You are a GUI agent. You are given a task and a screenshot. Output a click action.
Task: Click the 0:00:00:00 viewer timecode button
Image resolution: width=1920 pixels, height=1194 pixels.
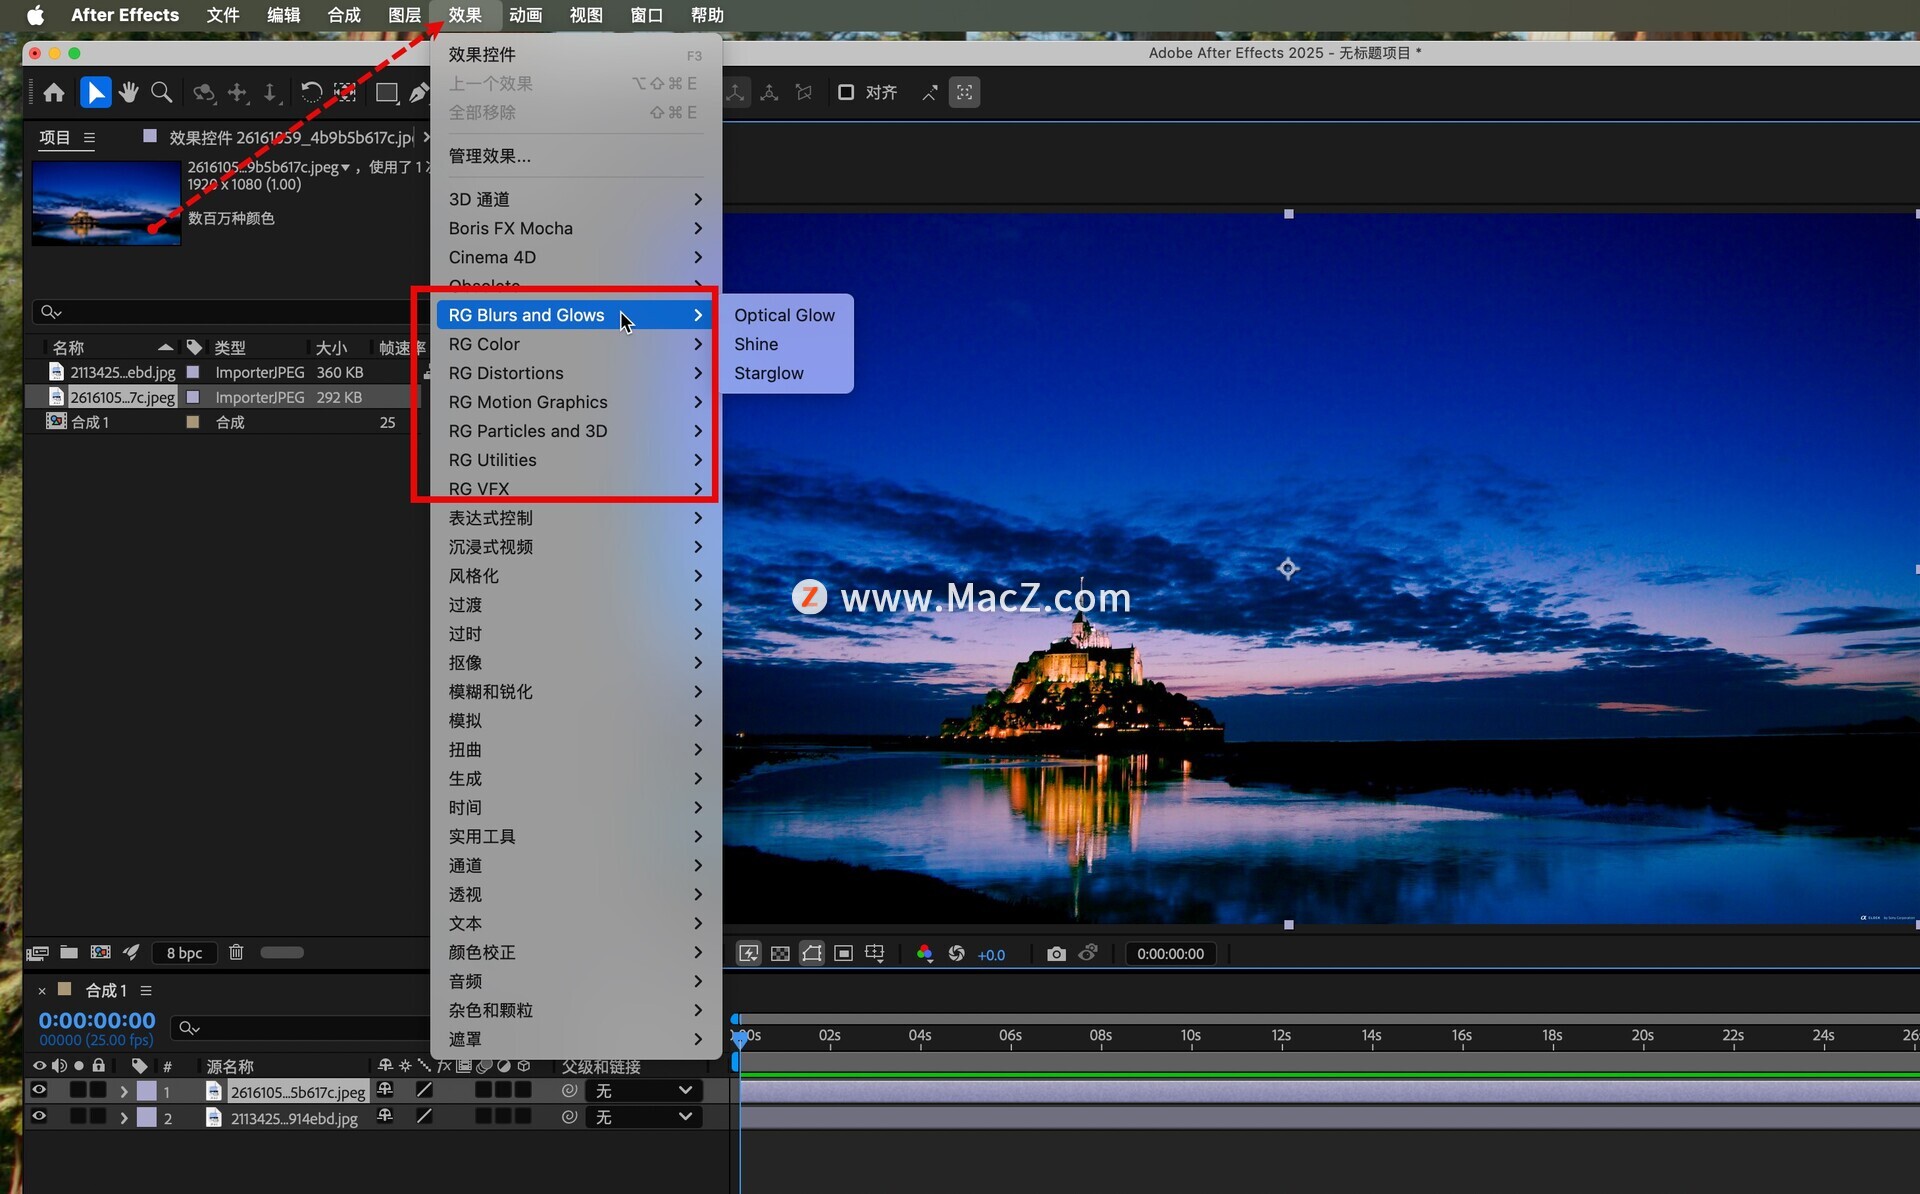click(x=1170, y=954)
